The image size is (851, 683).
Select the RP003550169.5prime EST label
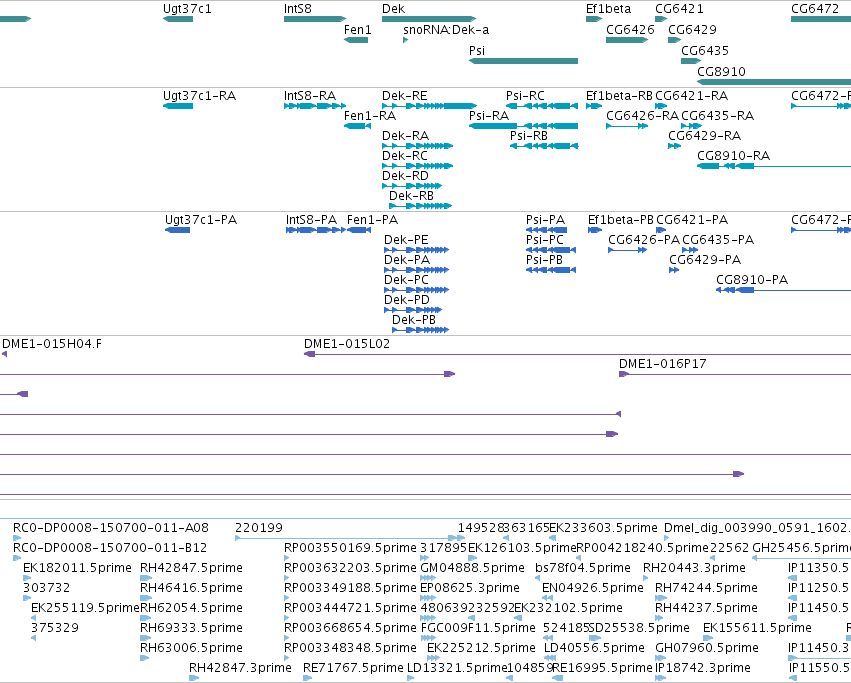350,547
